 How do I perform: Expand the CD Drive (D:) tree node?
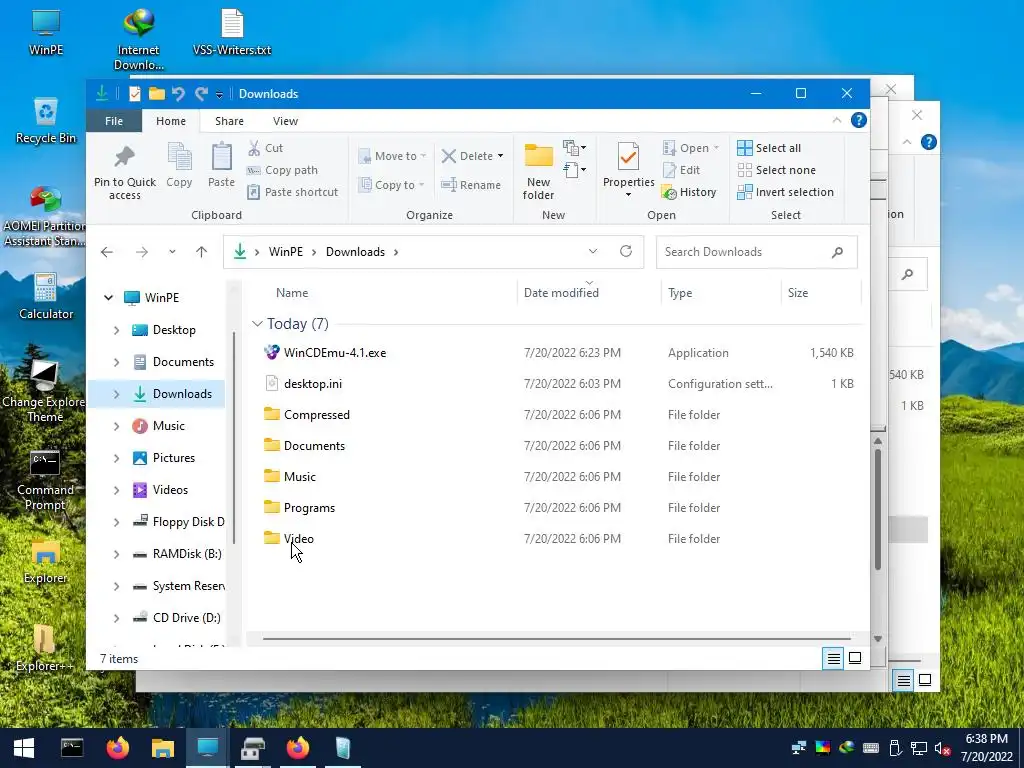[x=116, y=618]
